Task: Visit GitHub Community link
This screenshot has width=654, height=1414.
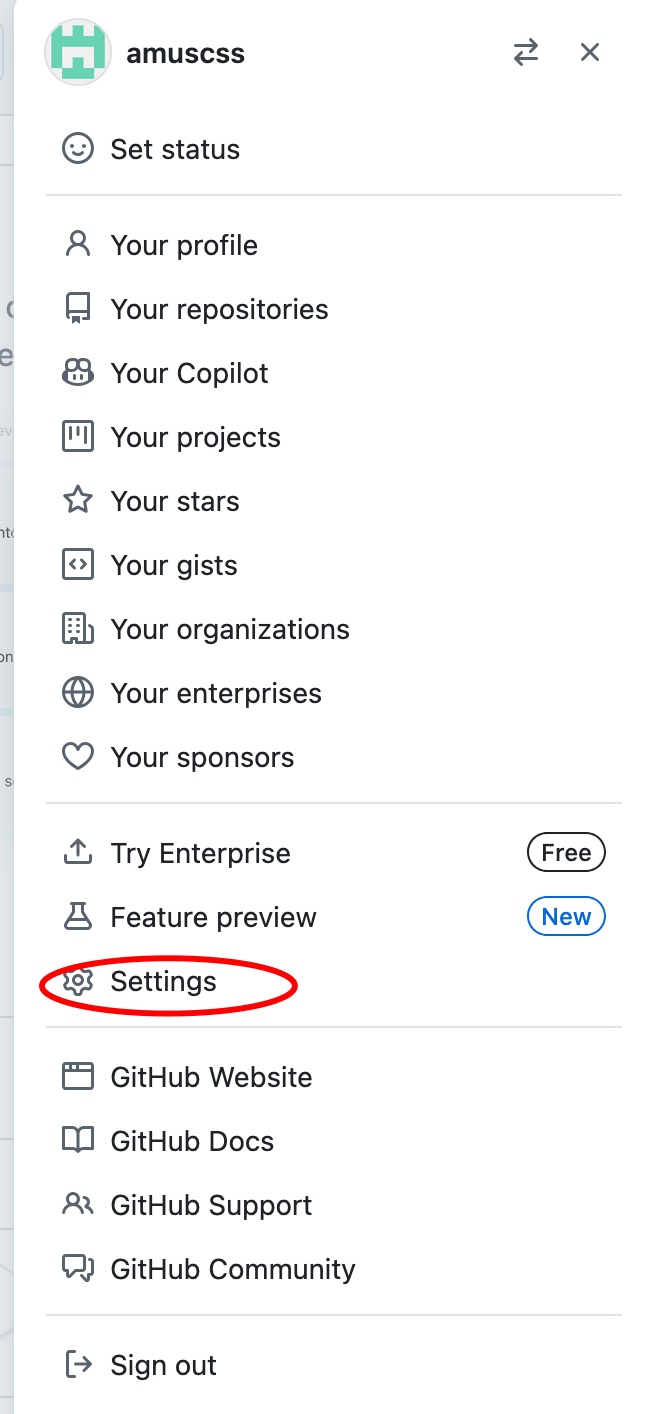Action: coord(233,1269)
